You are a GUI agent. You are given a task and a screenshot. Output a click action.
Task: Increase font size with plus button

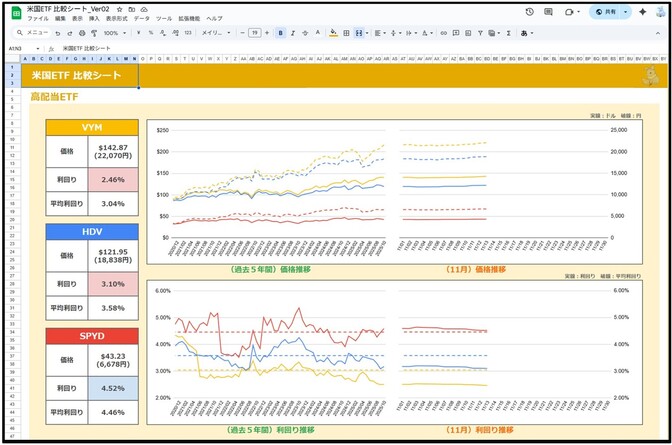tap(267, 33)
